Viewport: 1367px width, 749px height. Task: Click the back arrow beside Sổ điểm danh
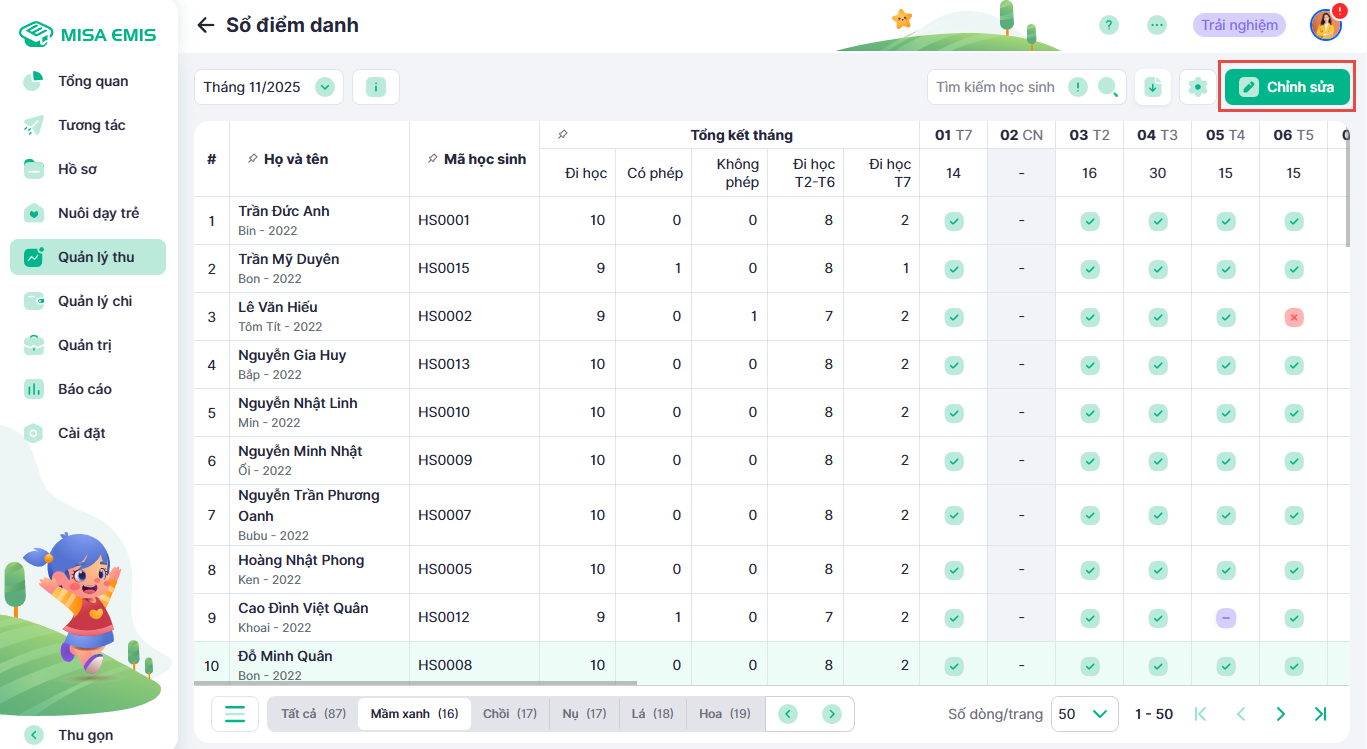pyautogui.click(x=206, y=25)
